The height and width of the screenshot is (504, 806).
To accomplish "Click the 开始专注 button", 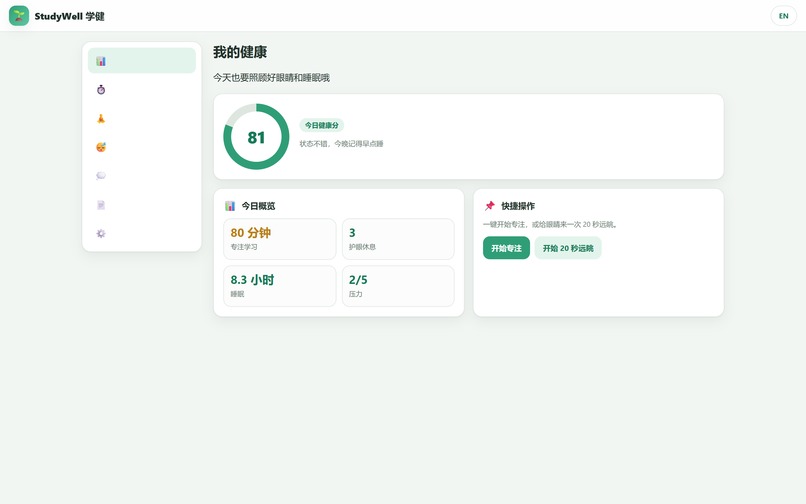I will (x=506, y=248).
